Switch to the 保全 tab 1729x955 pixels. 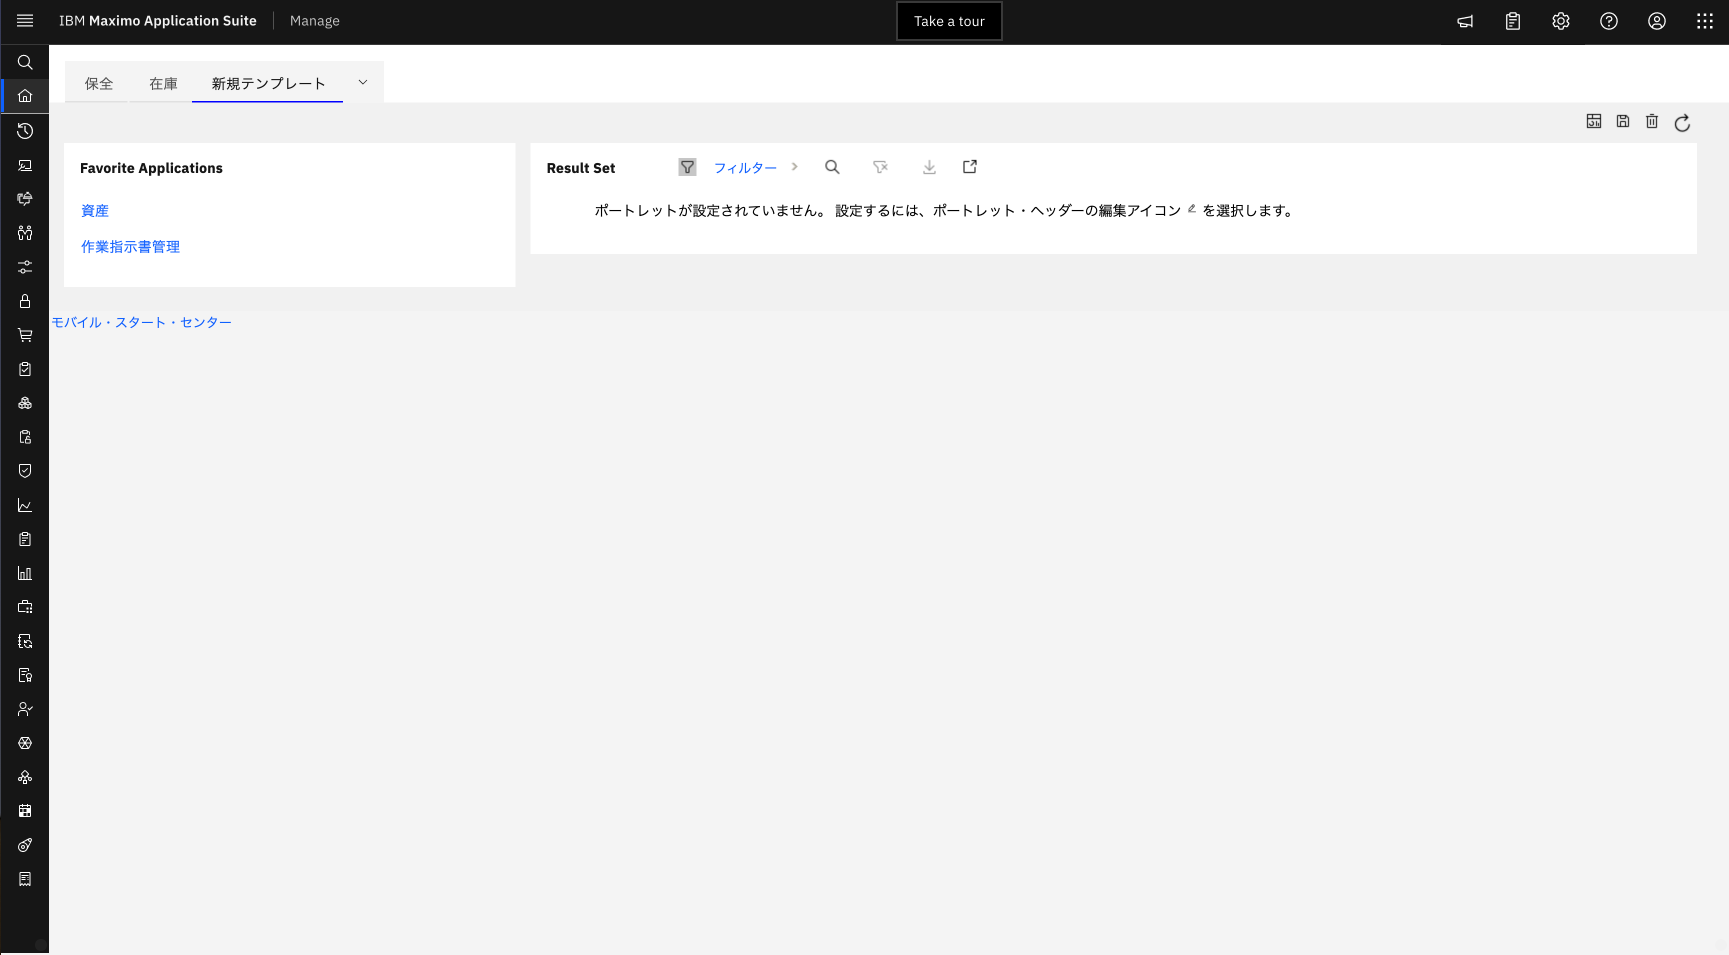point(99,83)
